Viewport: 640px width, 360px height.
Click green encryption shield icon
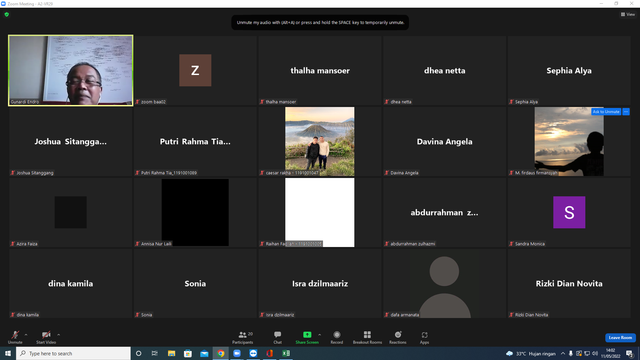point(7,14)
